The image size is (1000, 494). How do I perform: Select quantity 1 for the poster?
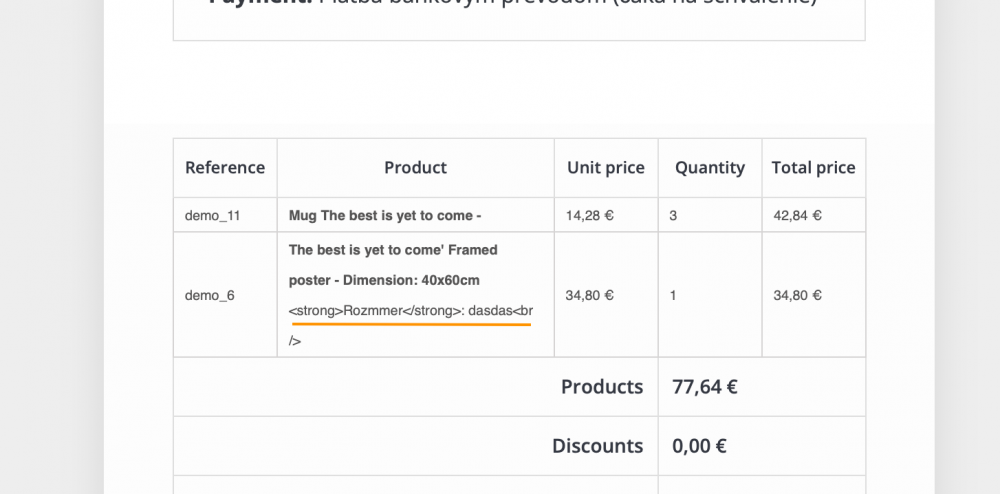click(673, 295)
